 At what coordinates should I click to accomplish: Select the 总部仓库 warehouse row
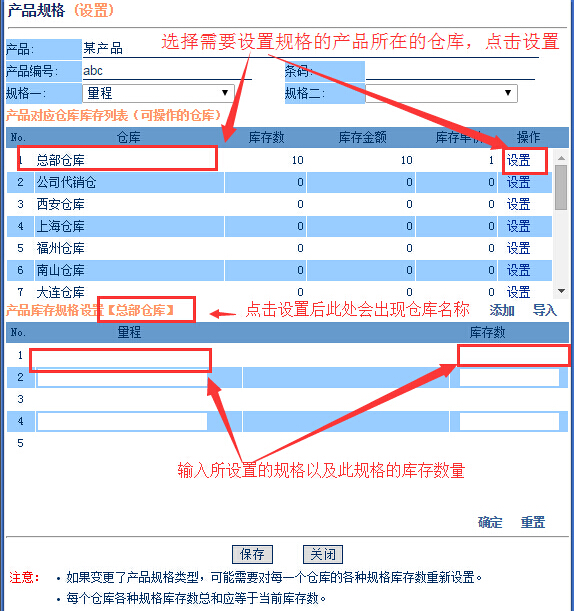[x=279, y=160]
